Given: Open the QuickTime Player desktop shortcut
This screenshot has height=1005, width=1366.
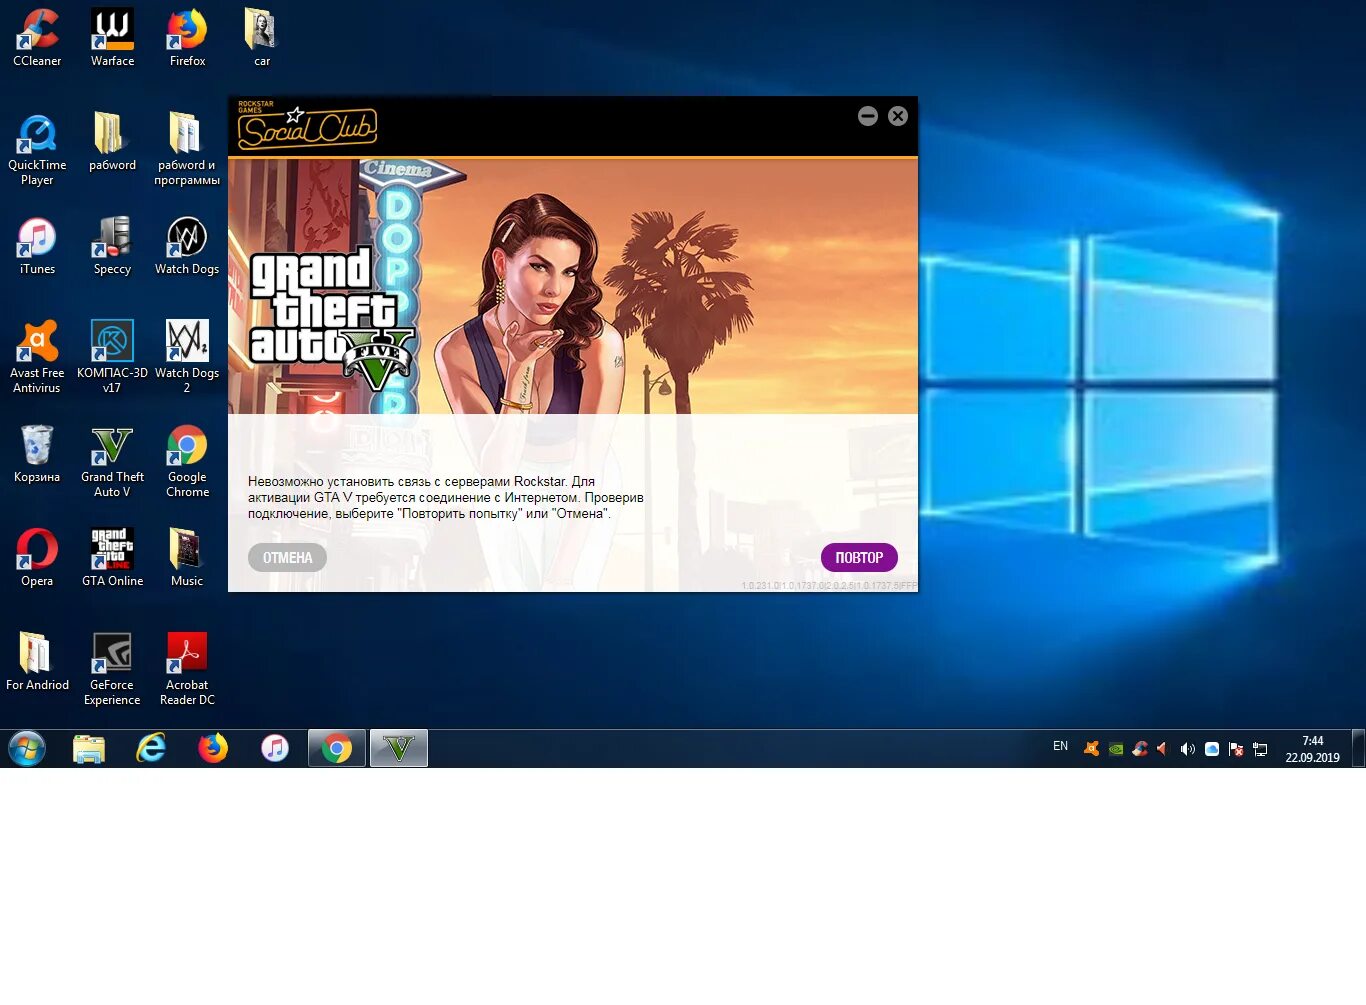Looking at the screenshot, I should click(x=37, y=150).
